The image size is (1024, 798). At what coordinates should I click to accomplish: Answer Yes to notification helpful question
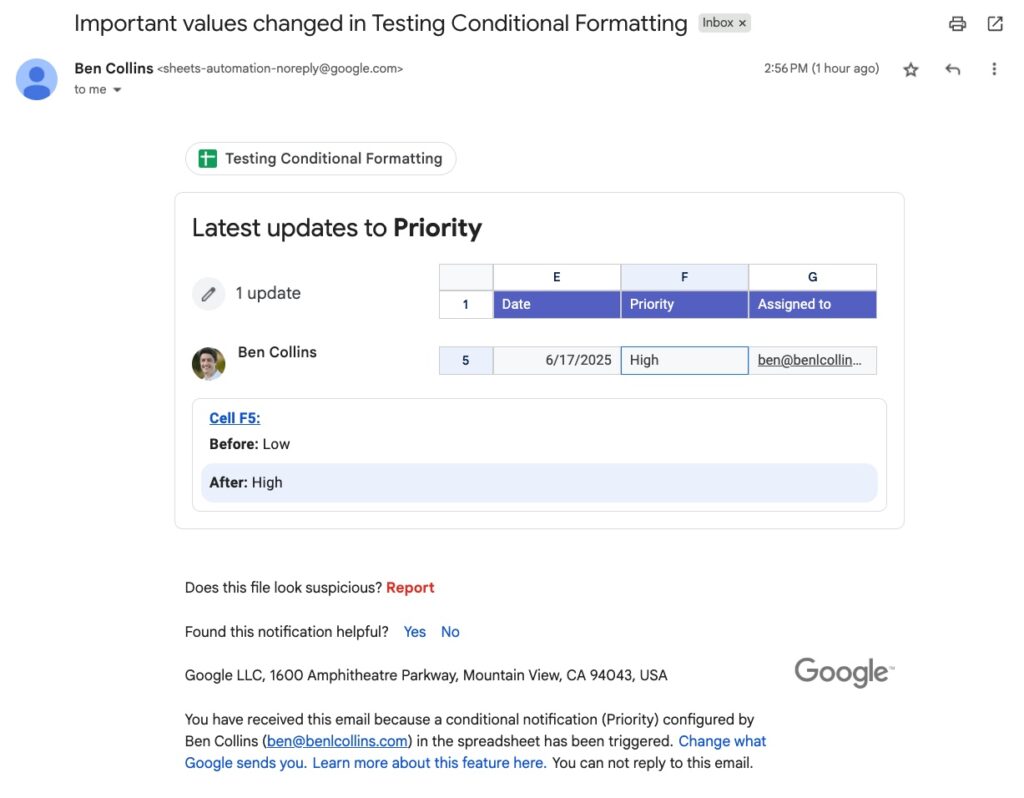click(x=415, y=632)
